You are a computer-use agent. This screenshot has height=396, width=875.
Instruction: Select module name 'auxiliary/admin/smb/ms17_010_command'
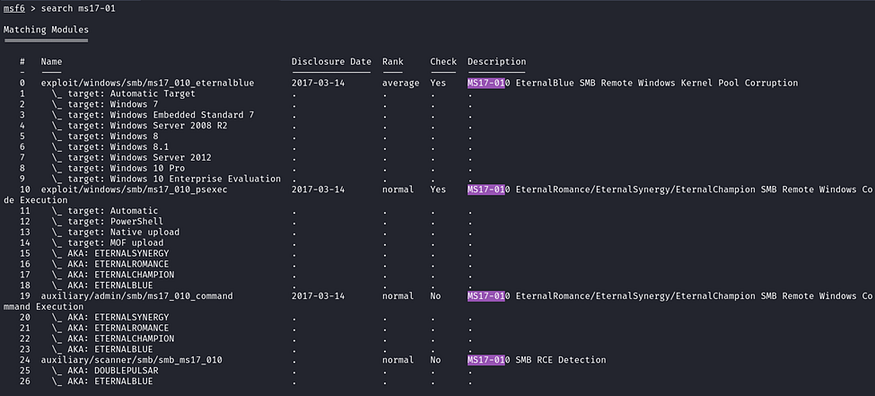[137, 296]
